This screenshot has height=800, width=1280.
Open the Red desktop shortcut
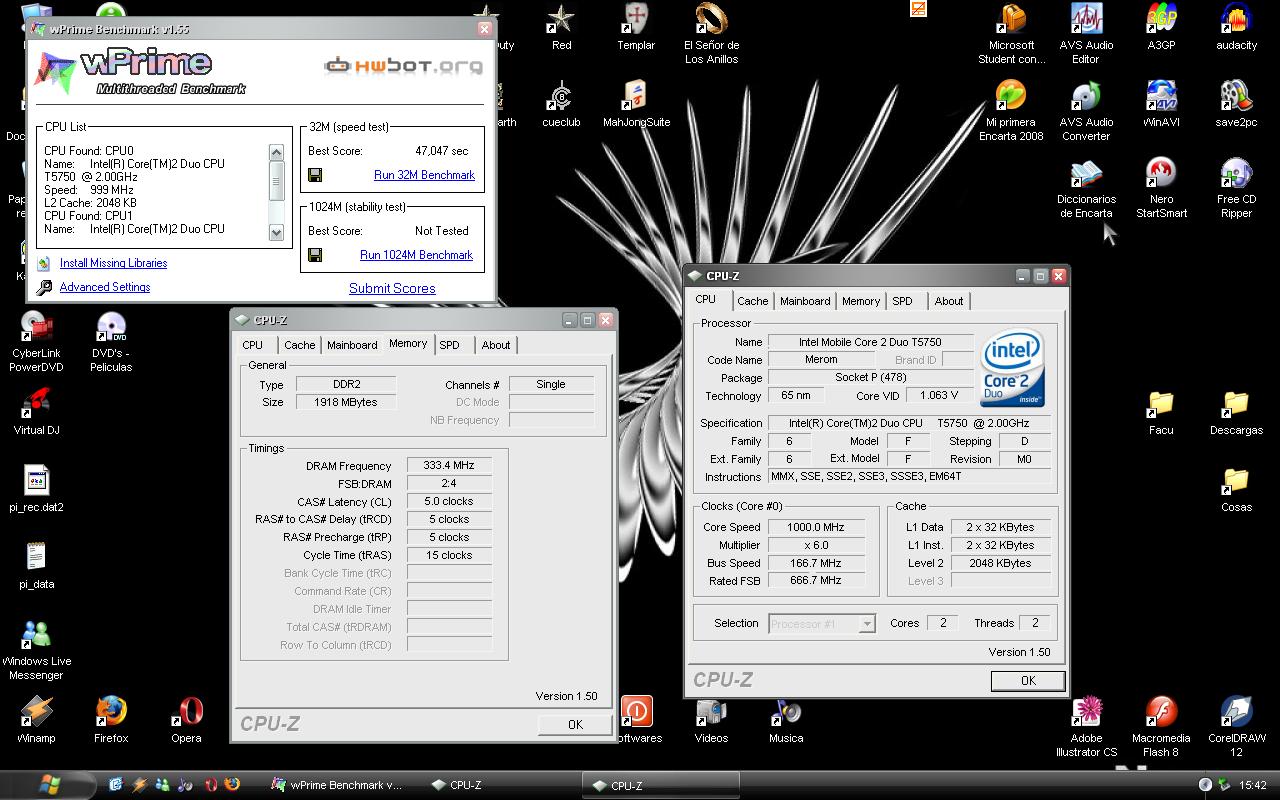click(x=562, y=28)
